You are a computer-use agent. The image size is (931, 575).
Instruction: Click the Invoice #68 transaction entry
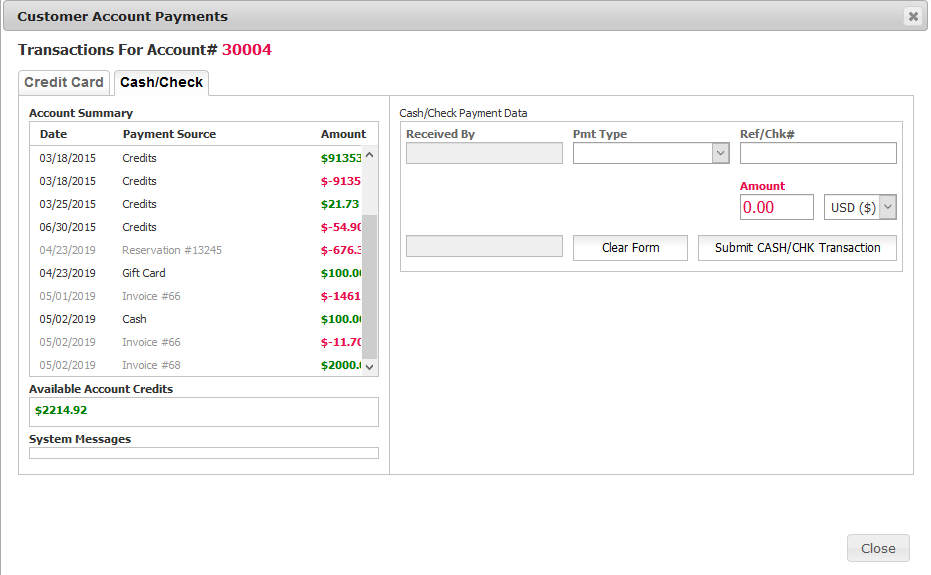coord(151,365)
